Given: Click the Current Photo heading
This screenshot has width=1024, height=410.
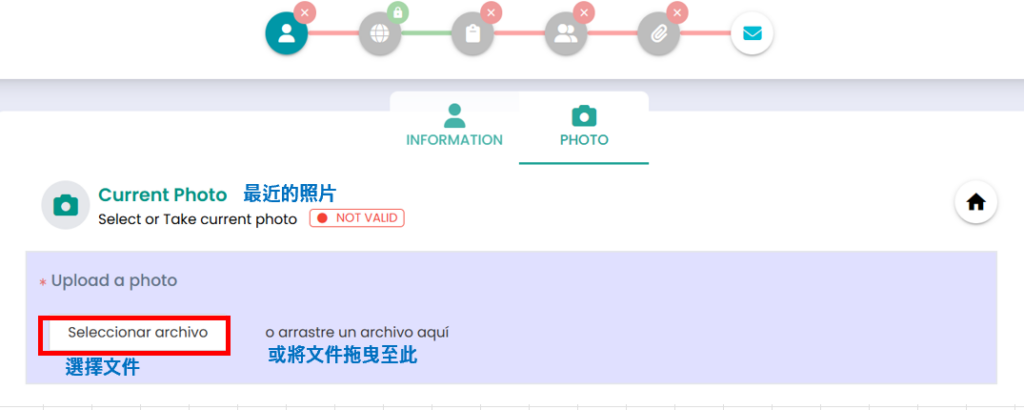Looking at the screenshot, I should [162, 195].
